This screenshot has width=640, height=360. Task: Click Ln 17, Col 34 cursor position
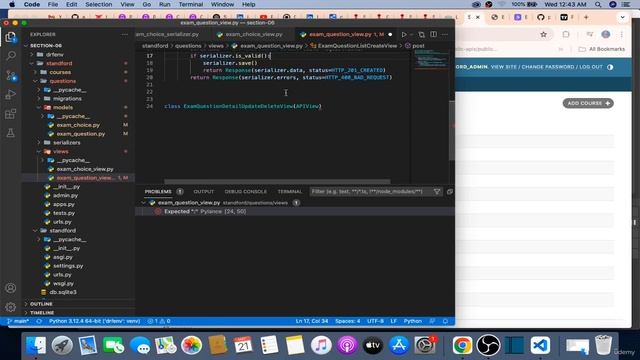[x=312, y=321]
